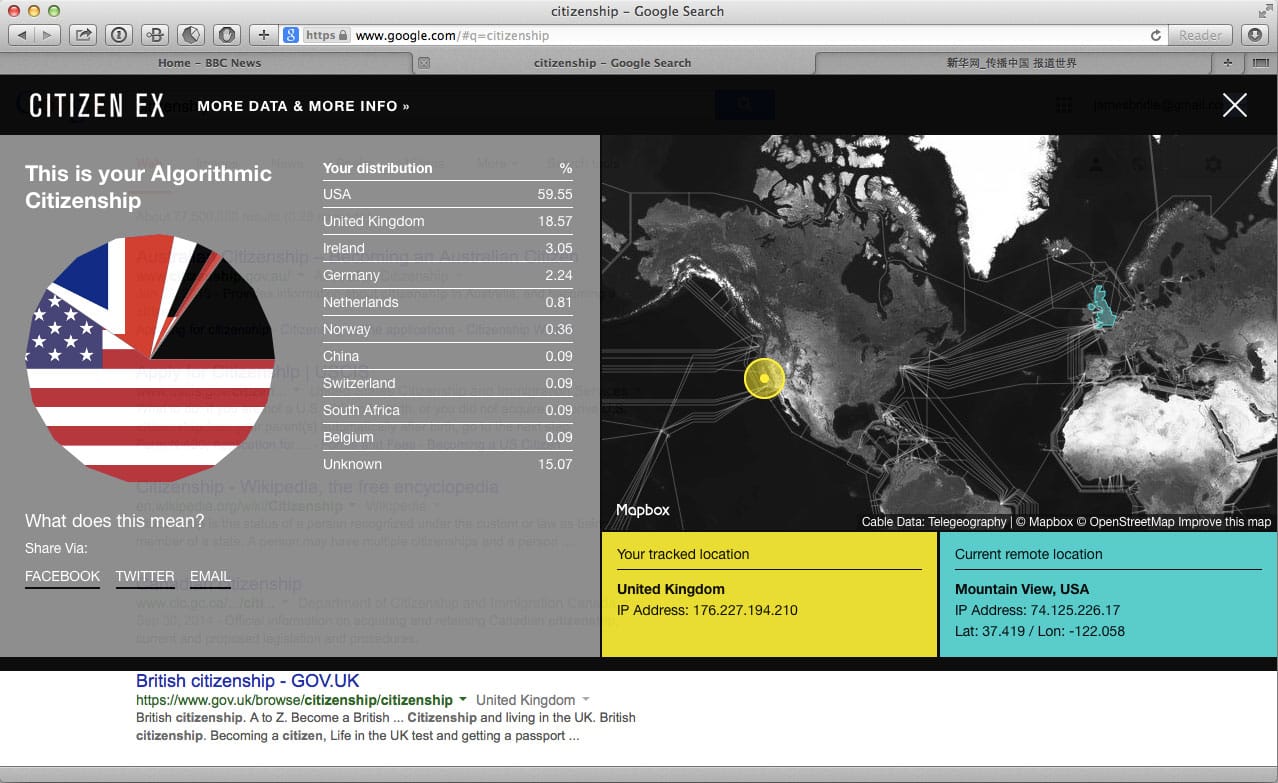
Task: Switch to the citizenship - Google Search tab
Action: pyautogui.click(x=612, y=62)
